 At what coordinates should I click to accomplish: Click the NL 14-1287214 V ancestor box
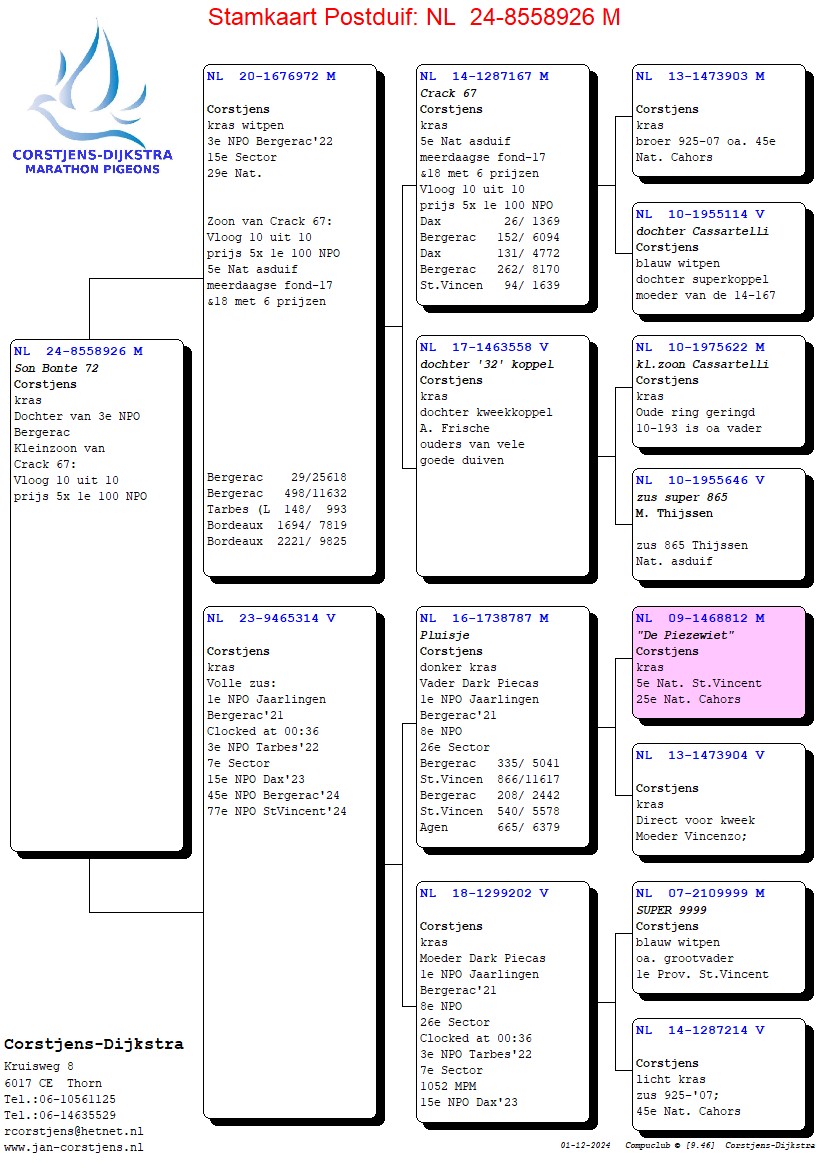[x=718, y=1070]
